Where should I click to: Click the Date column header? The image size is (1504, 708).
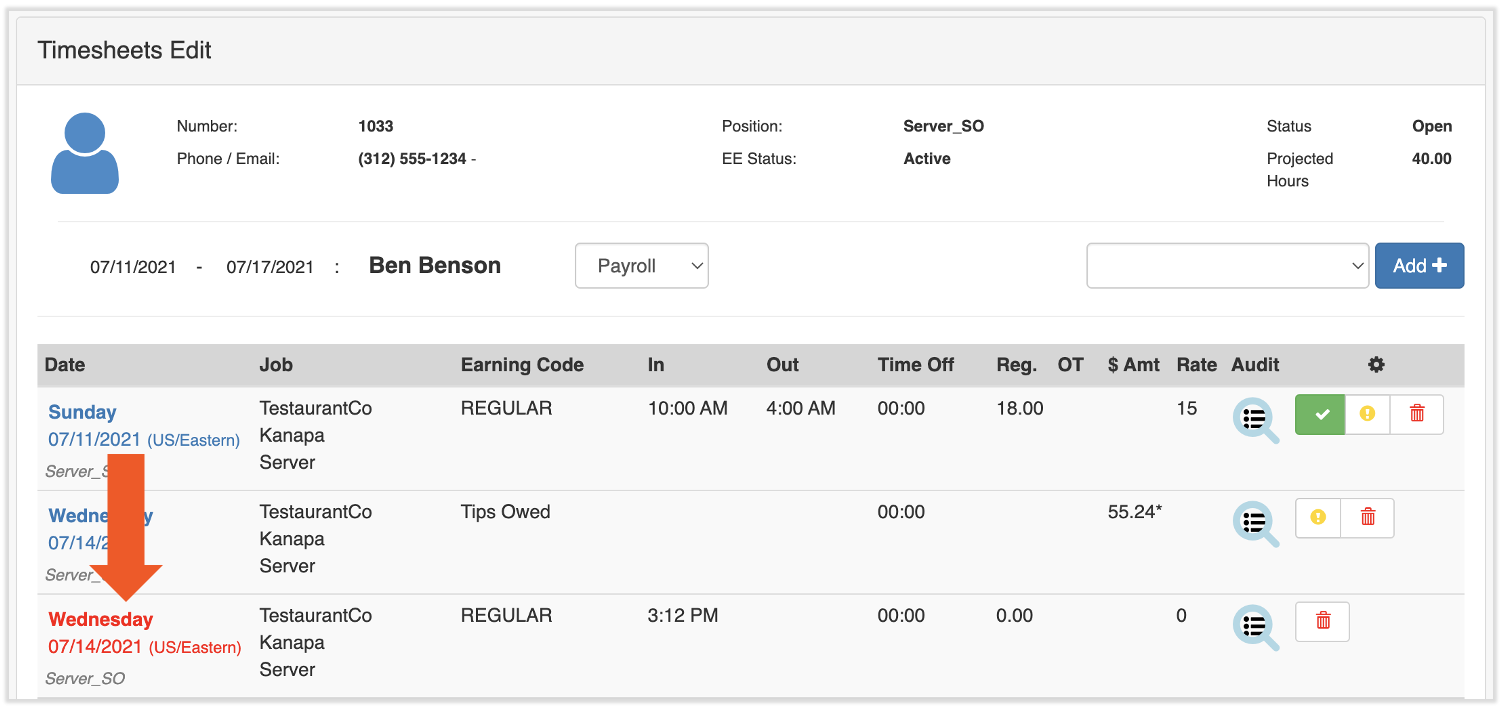(64, 364)
